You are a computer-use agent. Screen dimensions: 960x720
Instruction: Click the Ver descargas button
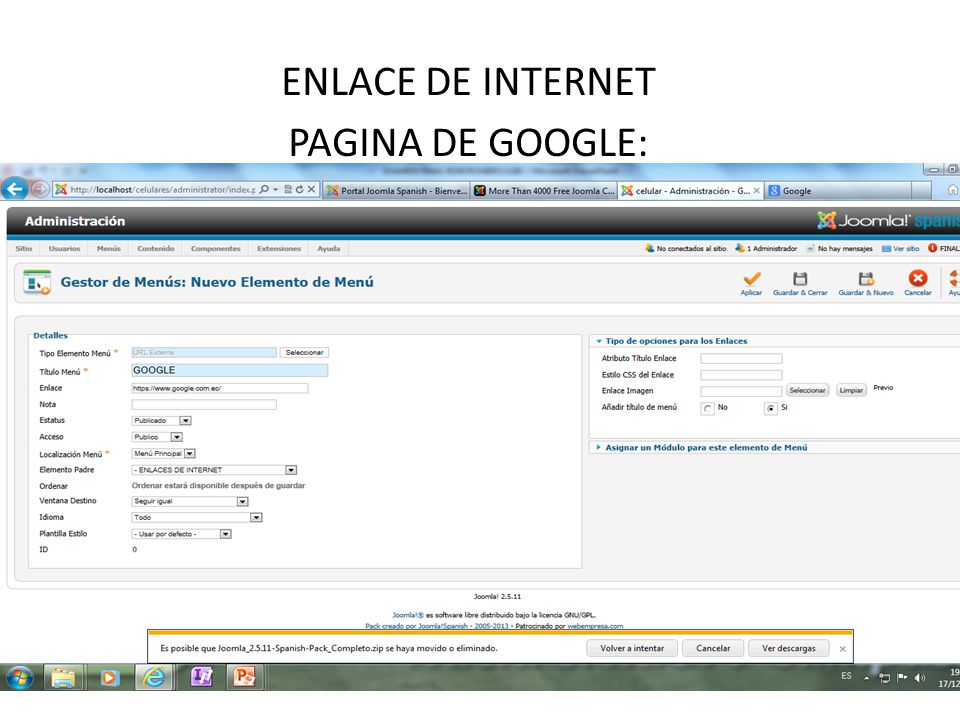coord(789,648)
